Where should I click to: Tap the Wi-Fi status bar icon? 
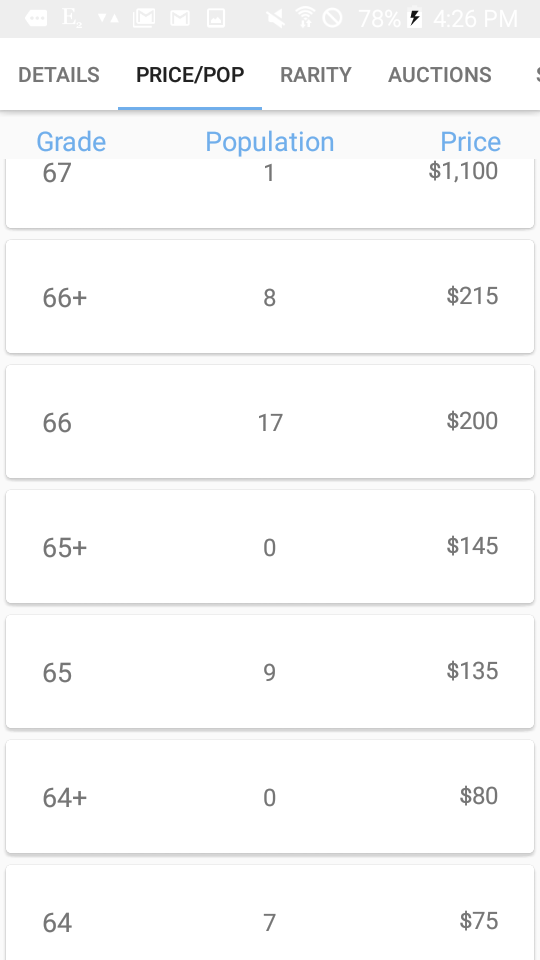(x=305, y=18)
